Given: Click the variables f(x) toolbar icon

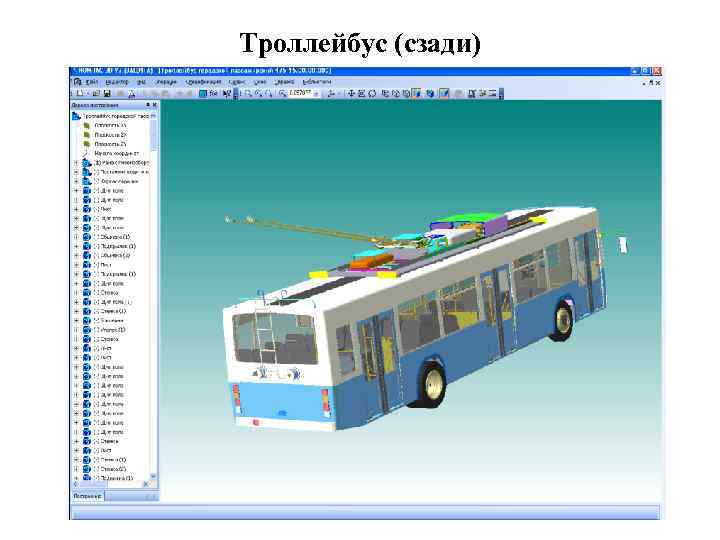Looking at the screenshot, I should point(214,94).
